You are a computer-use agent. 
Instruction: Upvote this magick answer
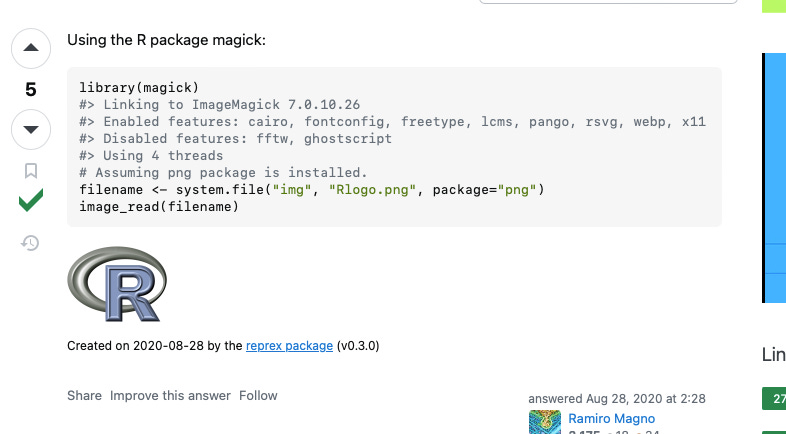point(30,48)
